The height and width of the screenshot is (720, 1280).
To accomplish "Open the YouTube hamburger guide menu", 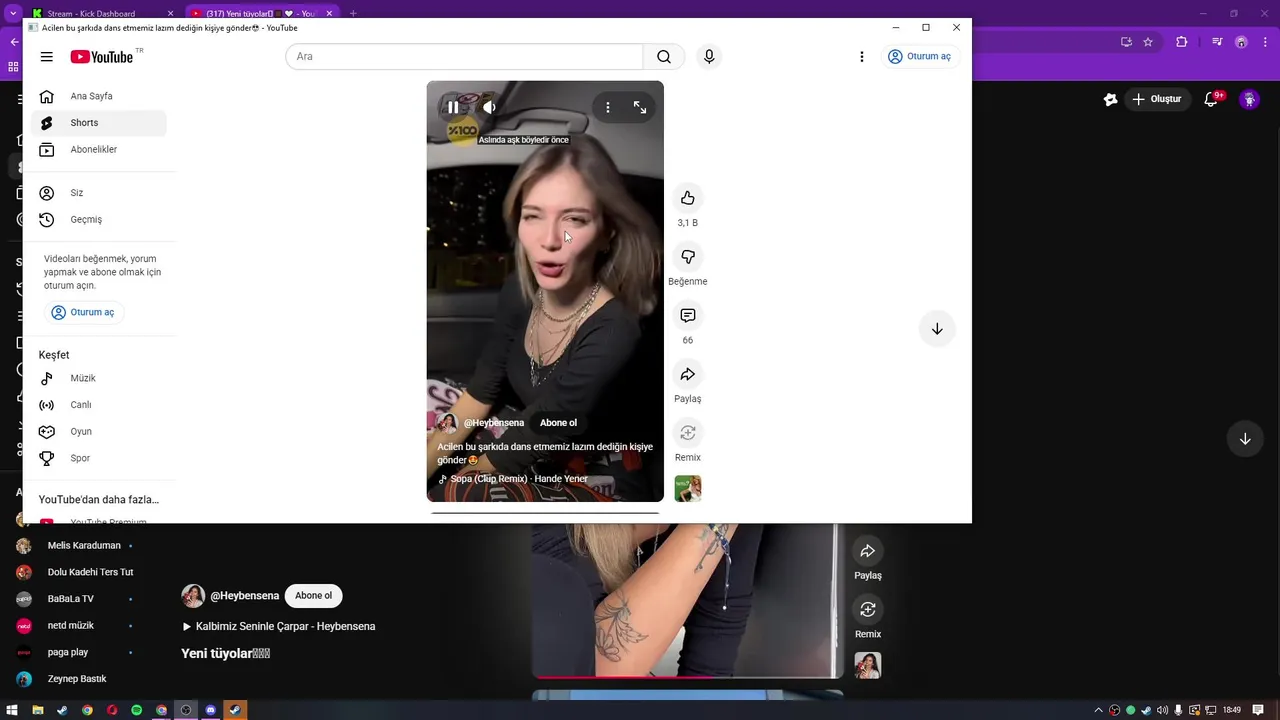I will pos(46,57).
